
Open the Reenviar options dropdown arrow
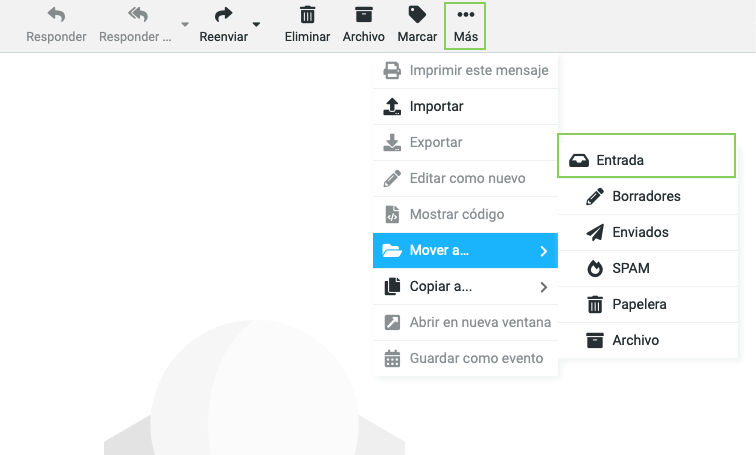point(256,24)
